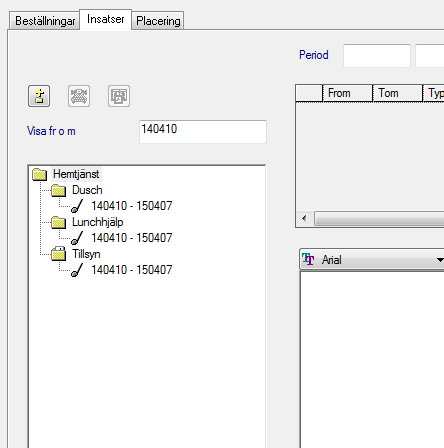Click the greyed telephone toolbar icon
The width and height of the screenshot is (444, 448).
point(79,96)
